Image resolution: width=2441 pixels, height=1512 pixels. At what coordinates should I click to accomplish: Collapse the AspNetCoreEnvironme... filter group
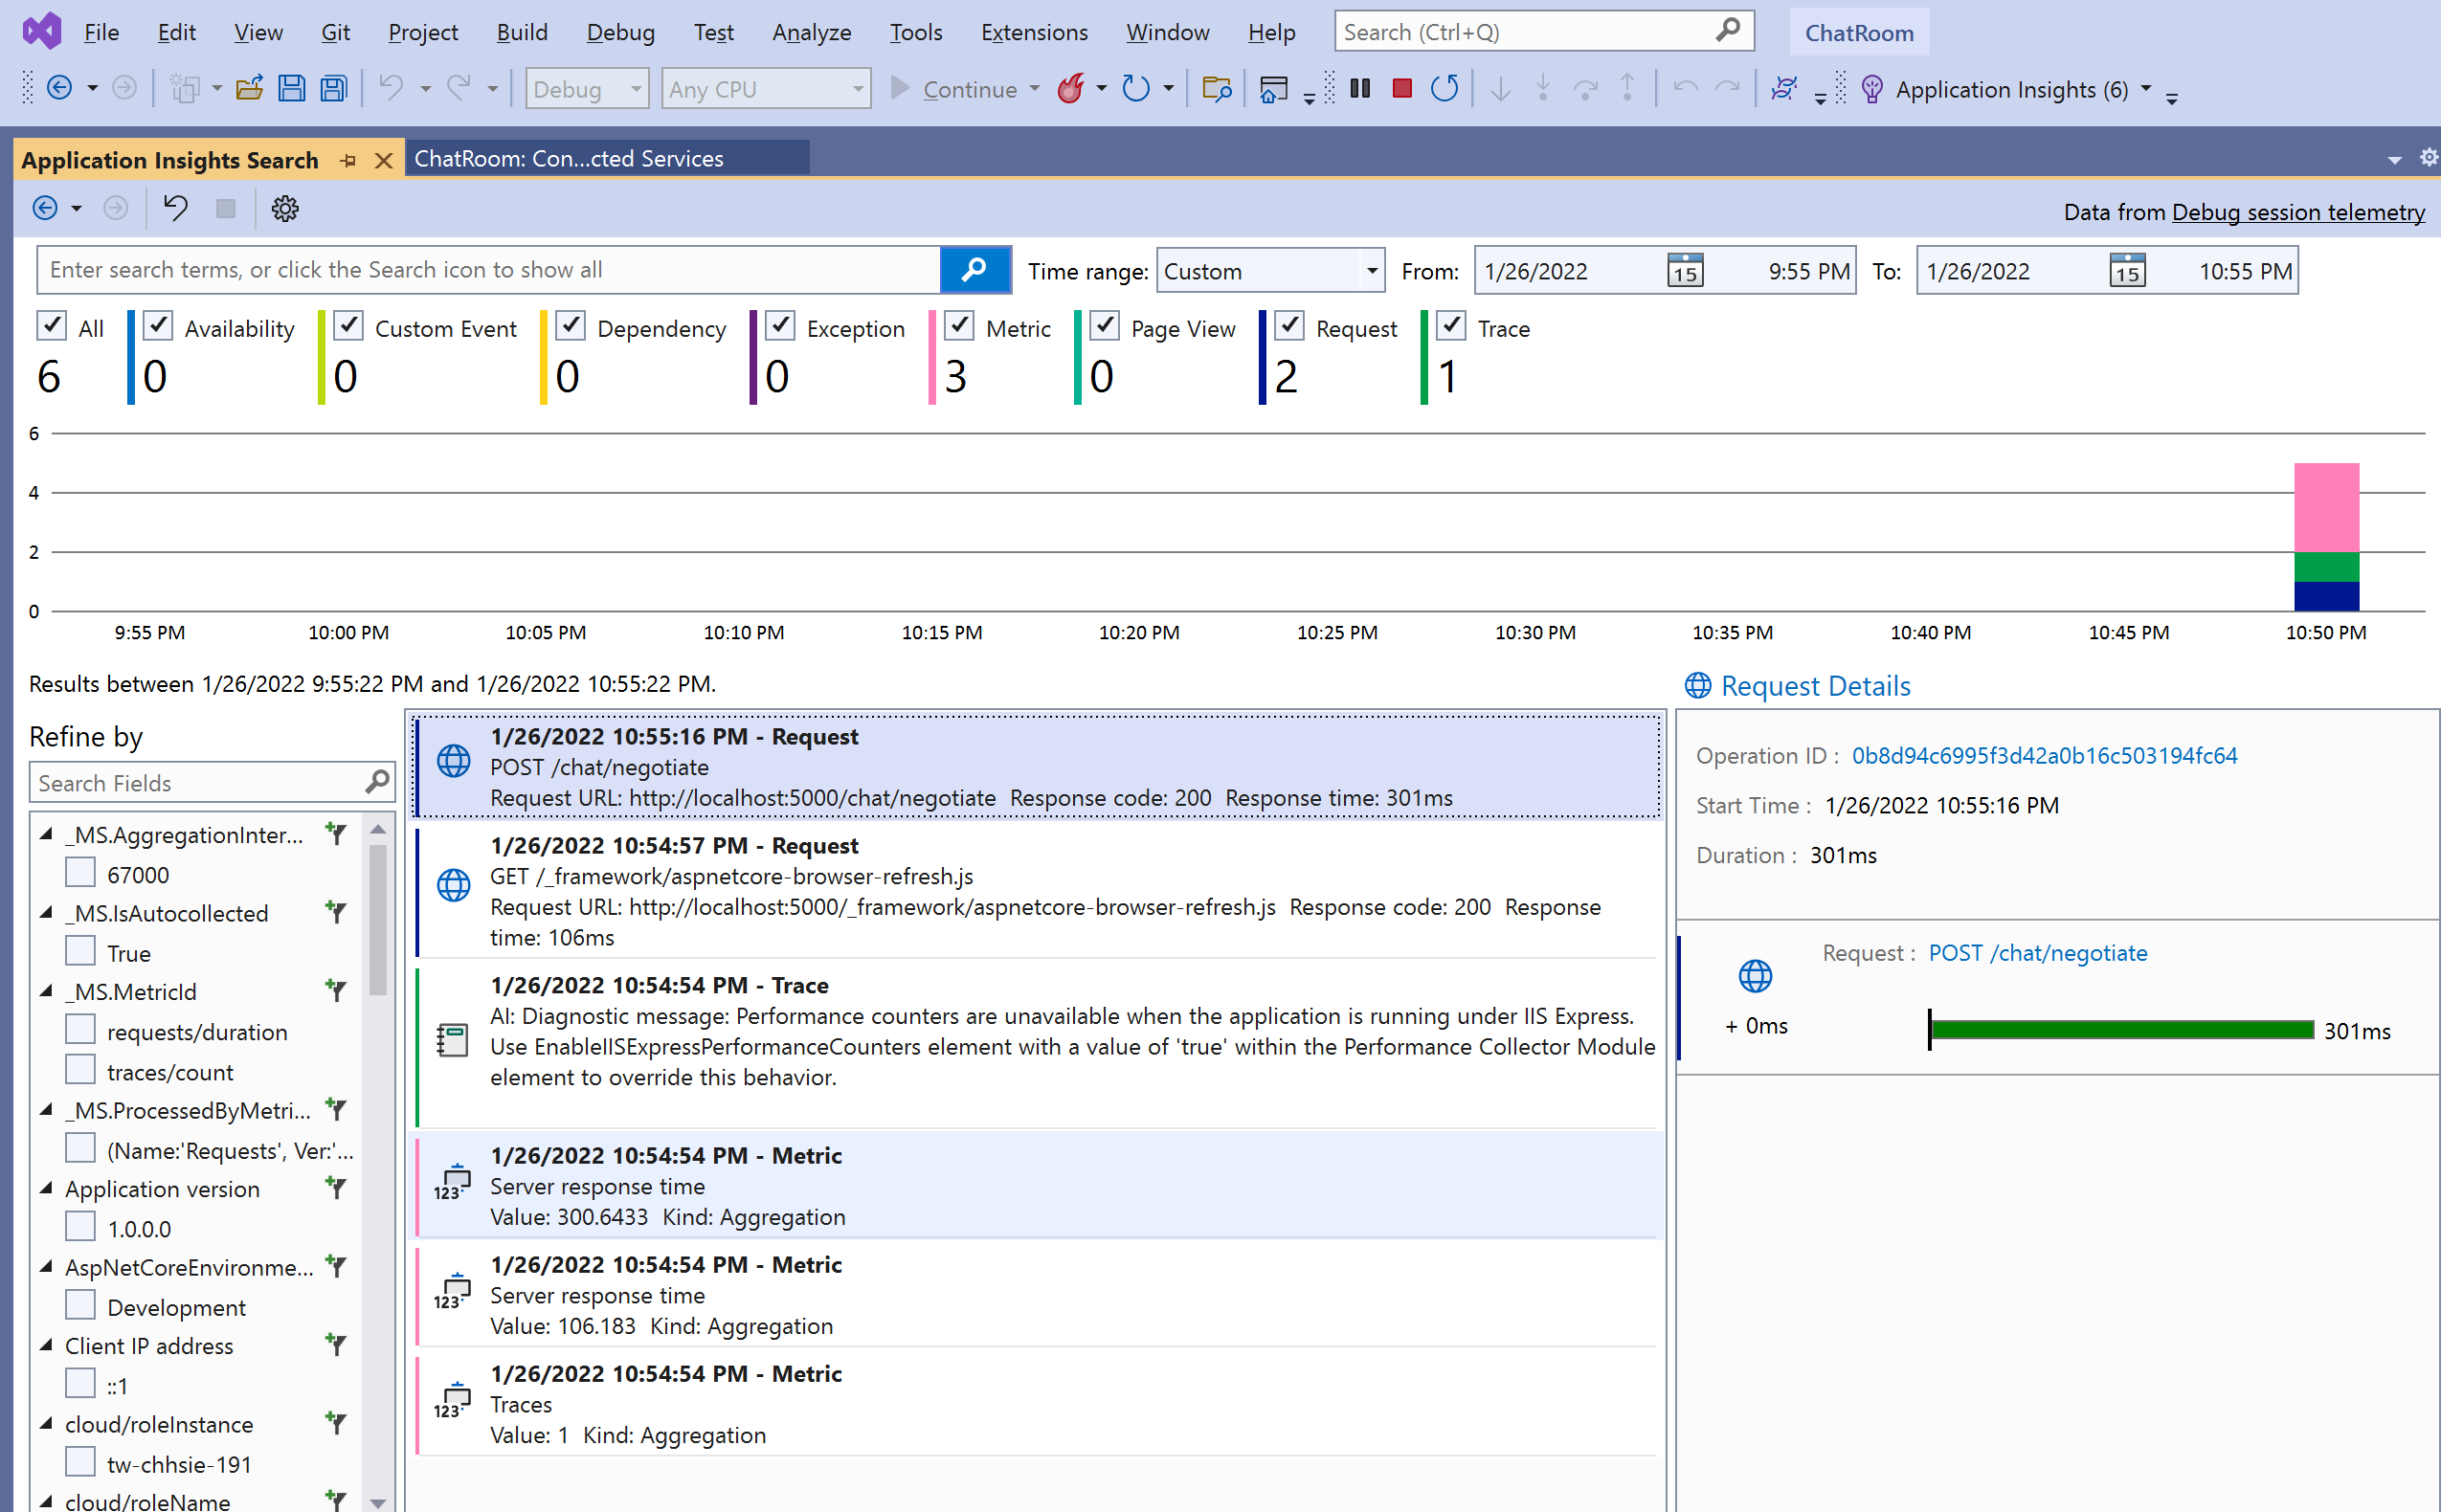pos(46,1266)
